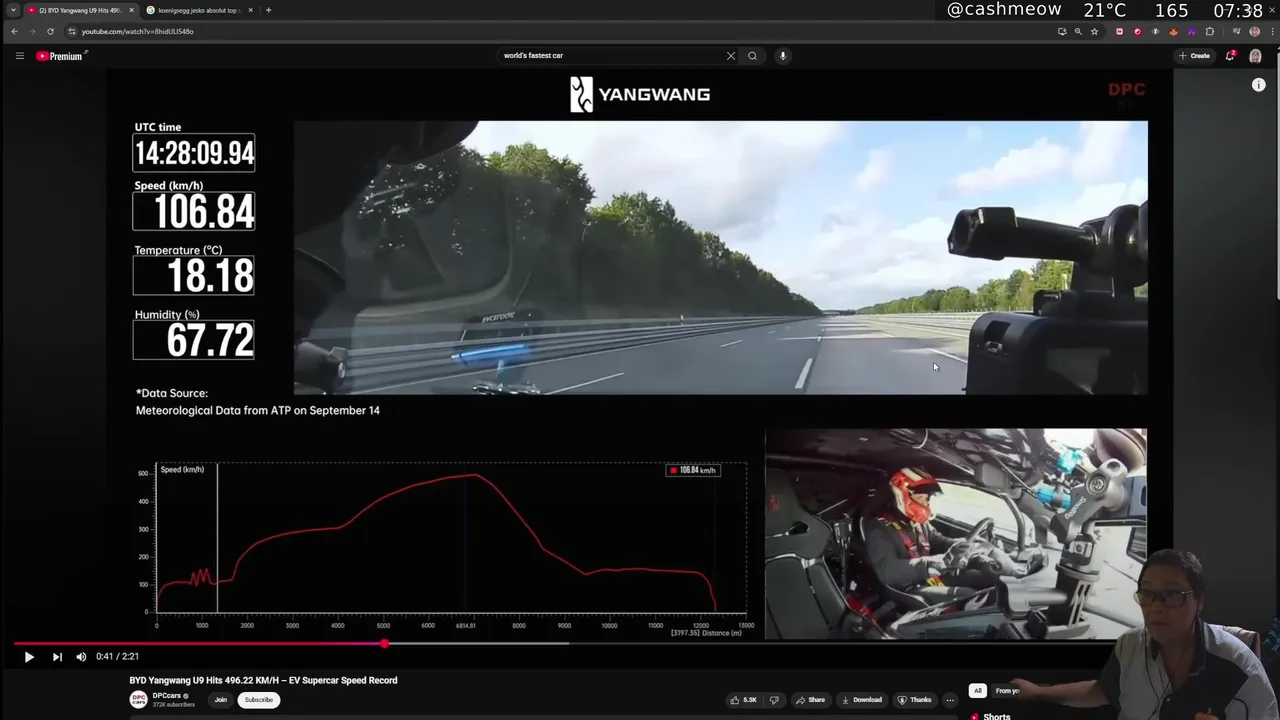Click video title BYD Yangwang U9 Hits

coord(263,680)
